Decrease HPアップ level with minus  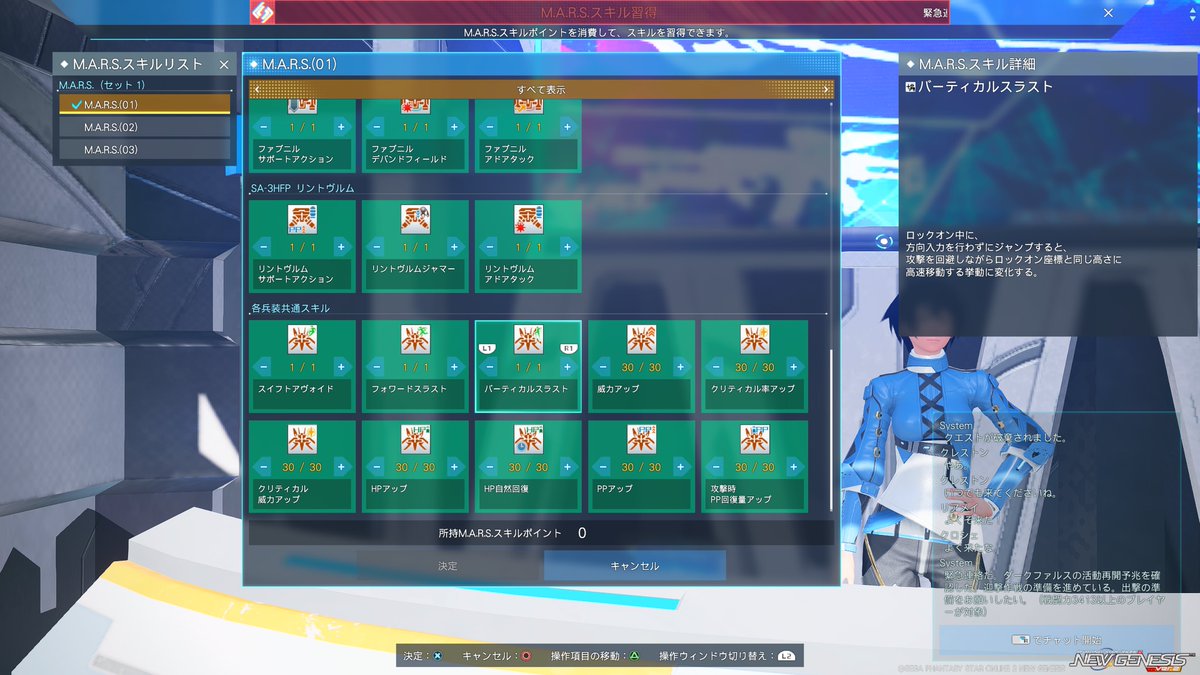click(377, 467)
